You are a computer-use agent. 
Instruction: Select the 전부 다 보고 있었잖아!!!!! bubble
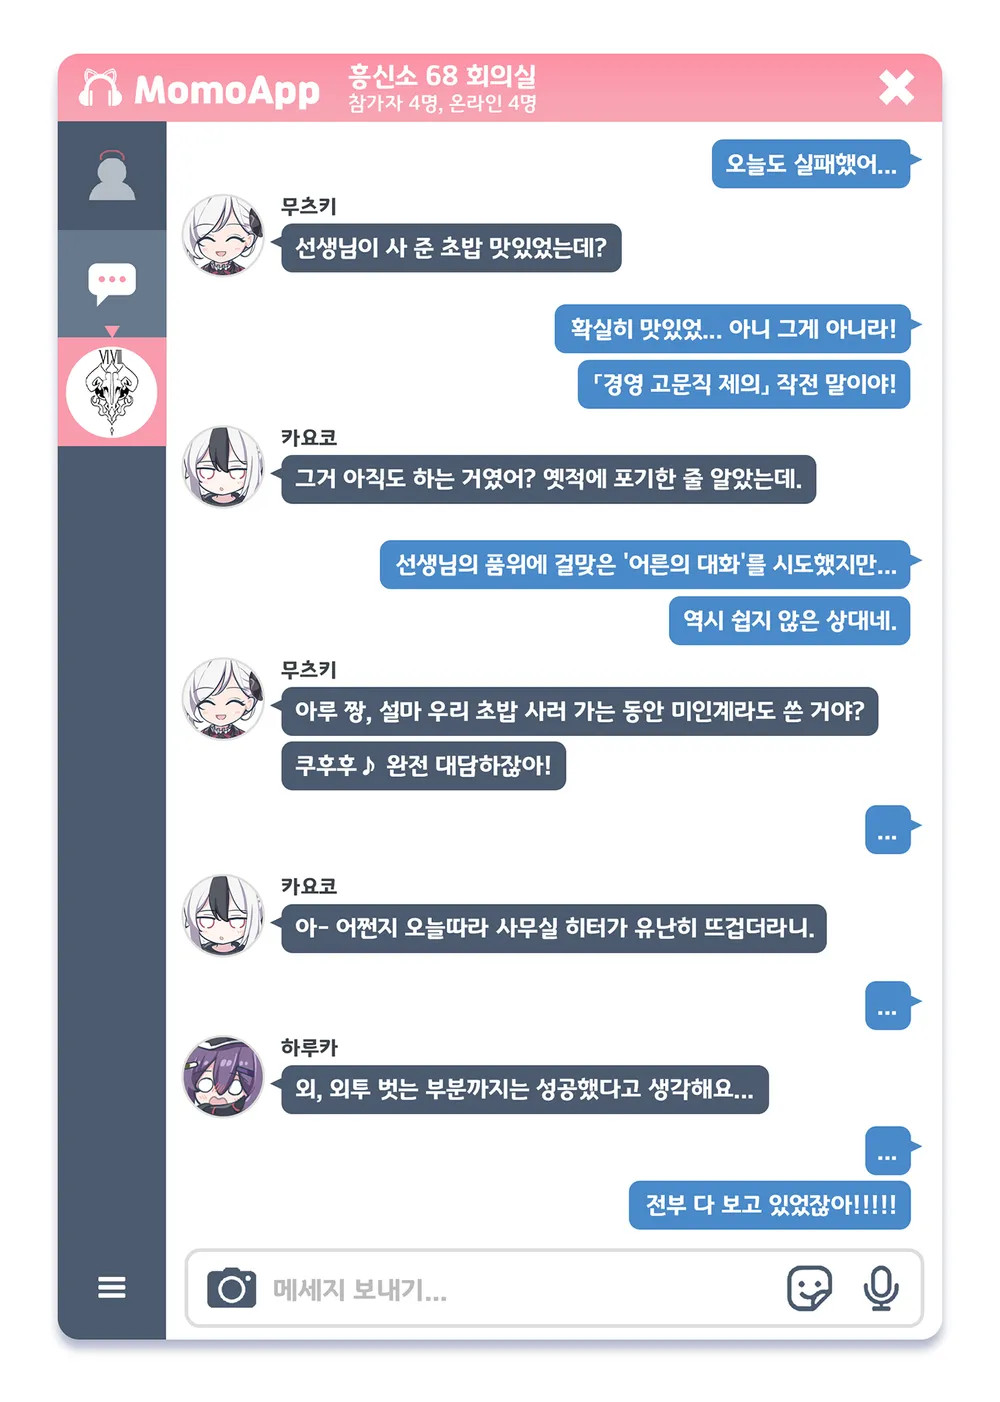tap(770, 1205)
